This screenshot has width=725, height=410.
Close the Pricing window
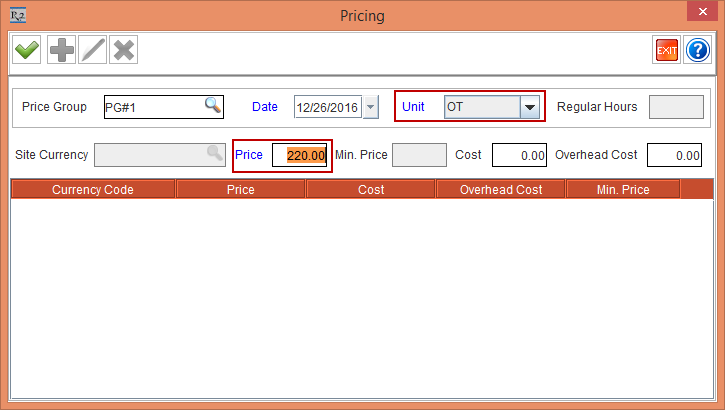tap(701, 14)
